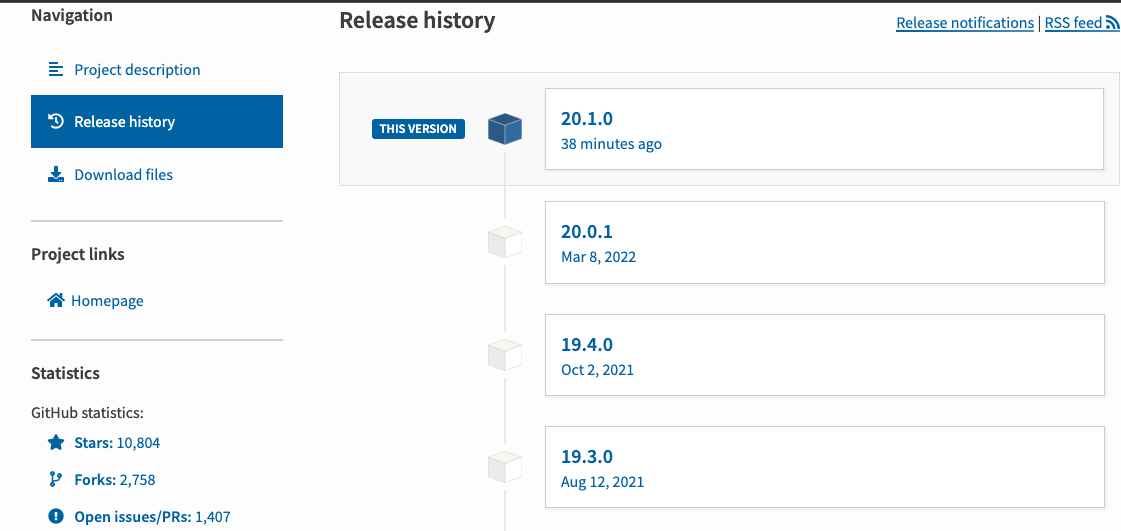Click the grey cube icon beside 19.3.0
This screenshot has height=531, width=1121.
505,467
